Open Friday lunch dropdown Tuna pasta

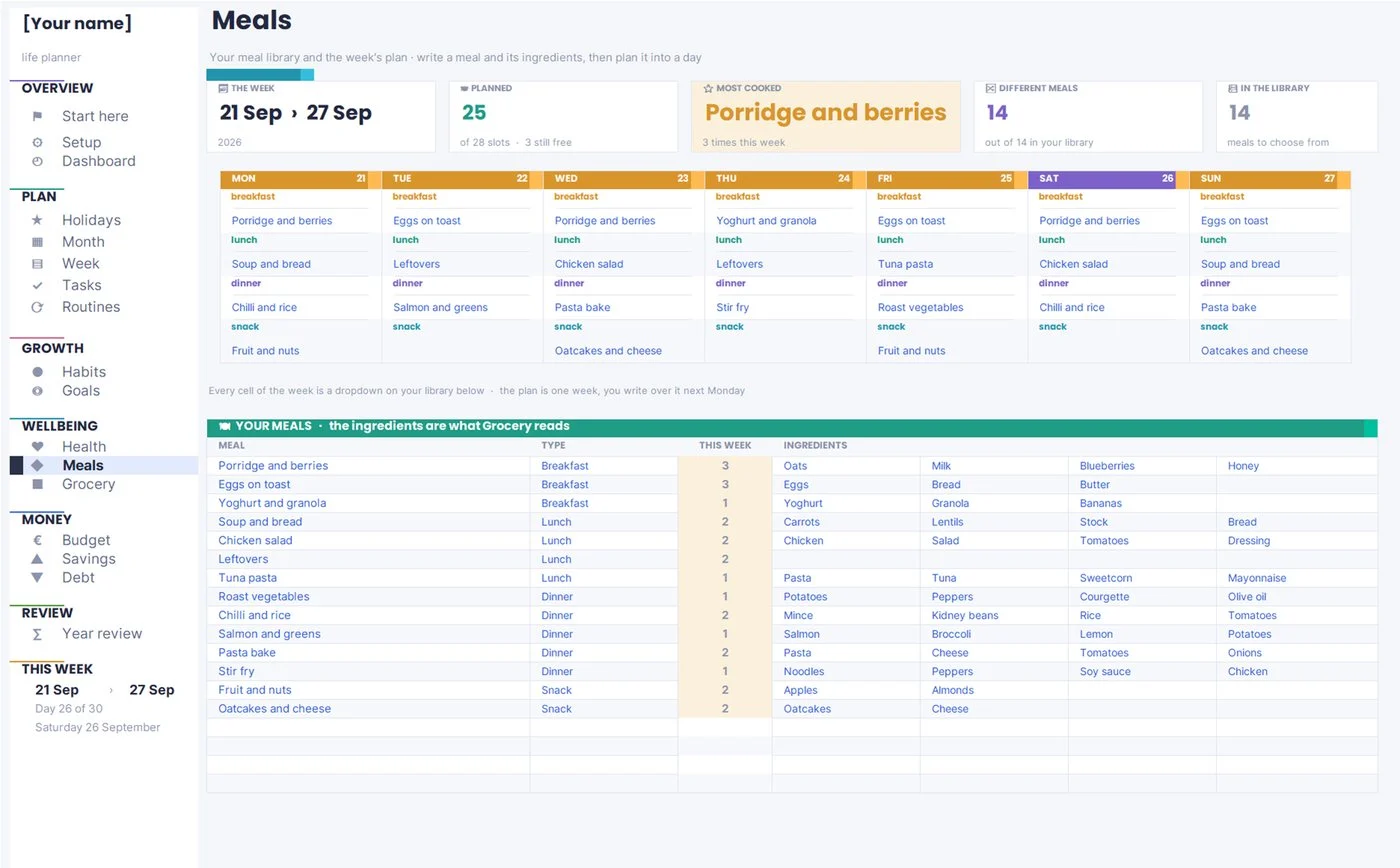[x=947, y=264]
